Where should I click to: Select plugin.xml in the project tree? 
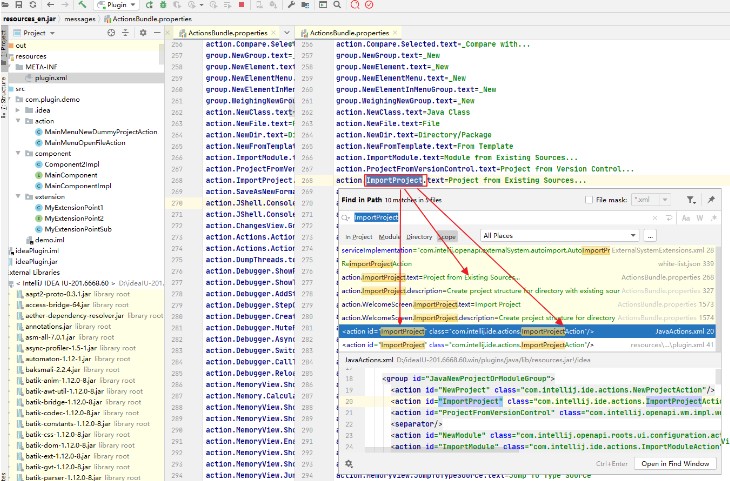point(51,78)
